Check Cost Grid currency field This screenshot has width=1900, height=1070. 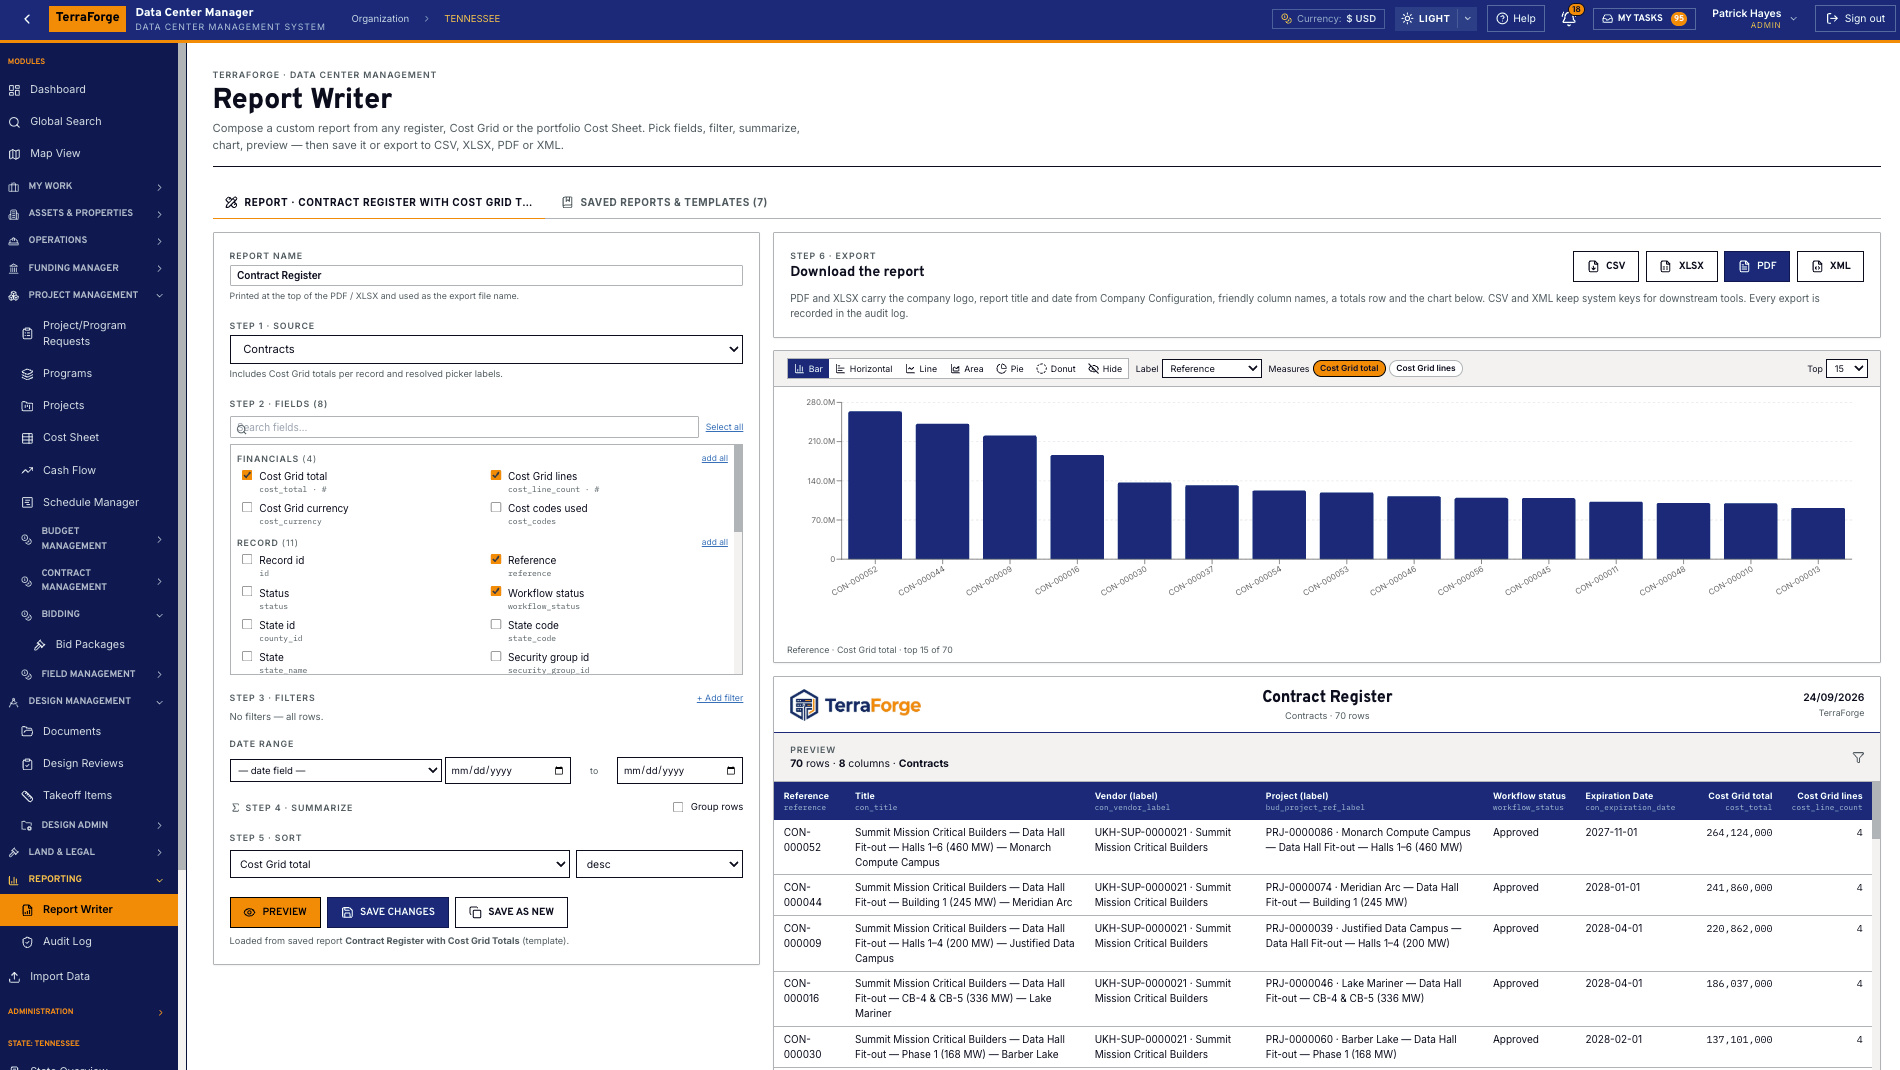click(x=247, y=508)
